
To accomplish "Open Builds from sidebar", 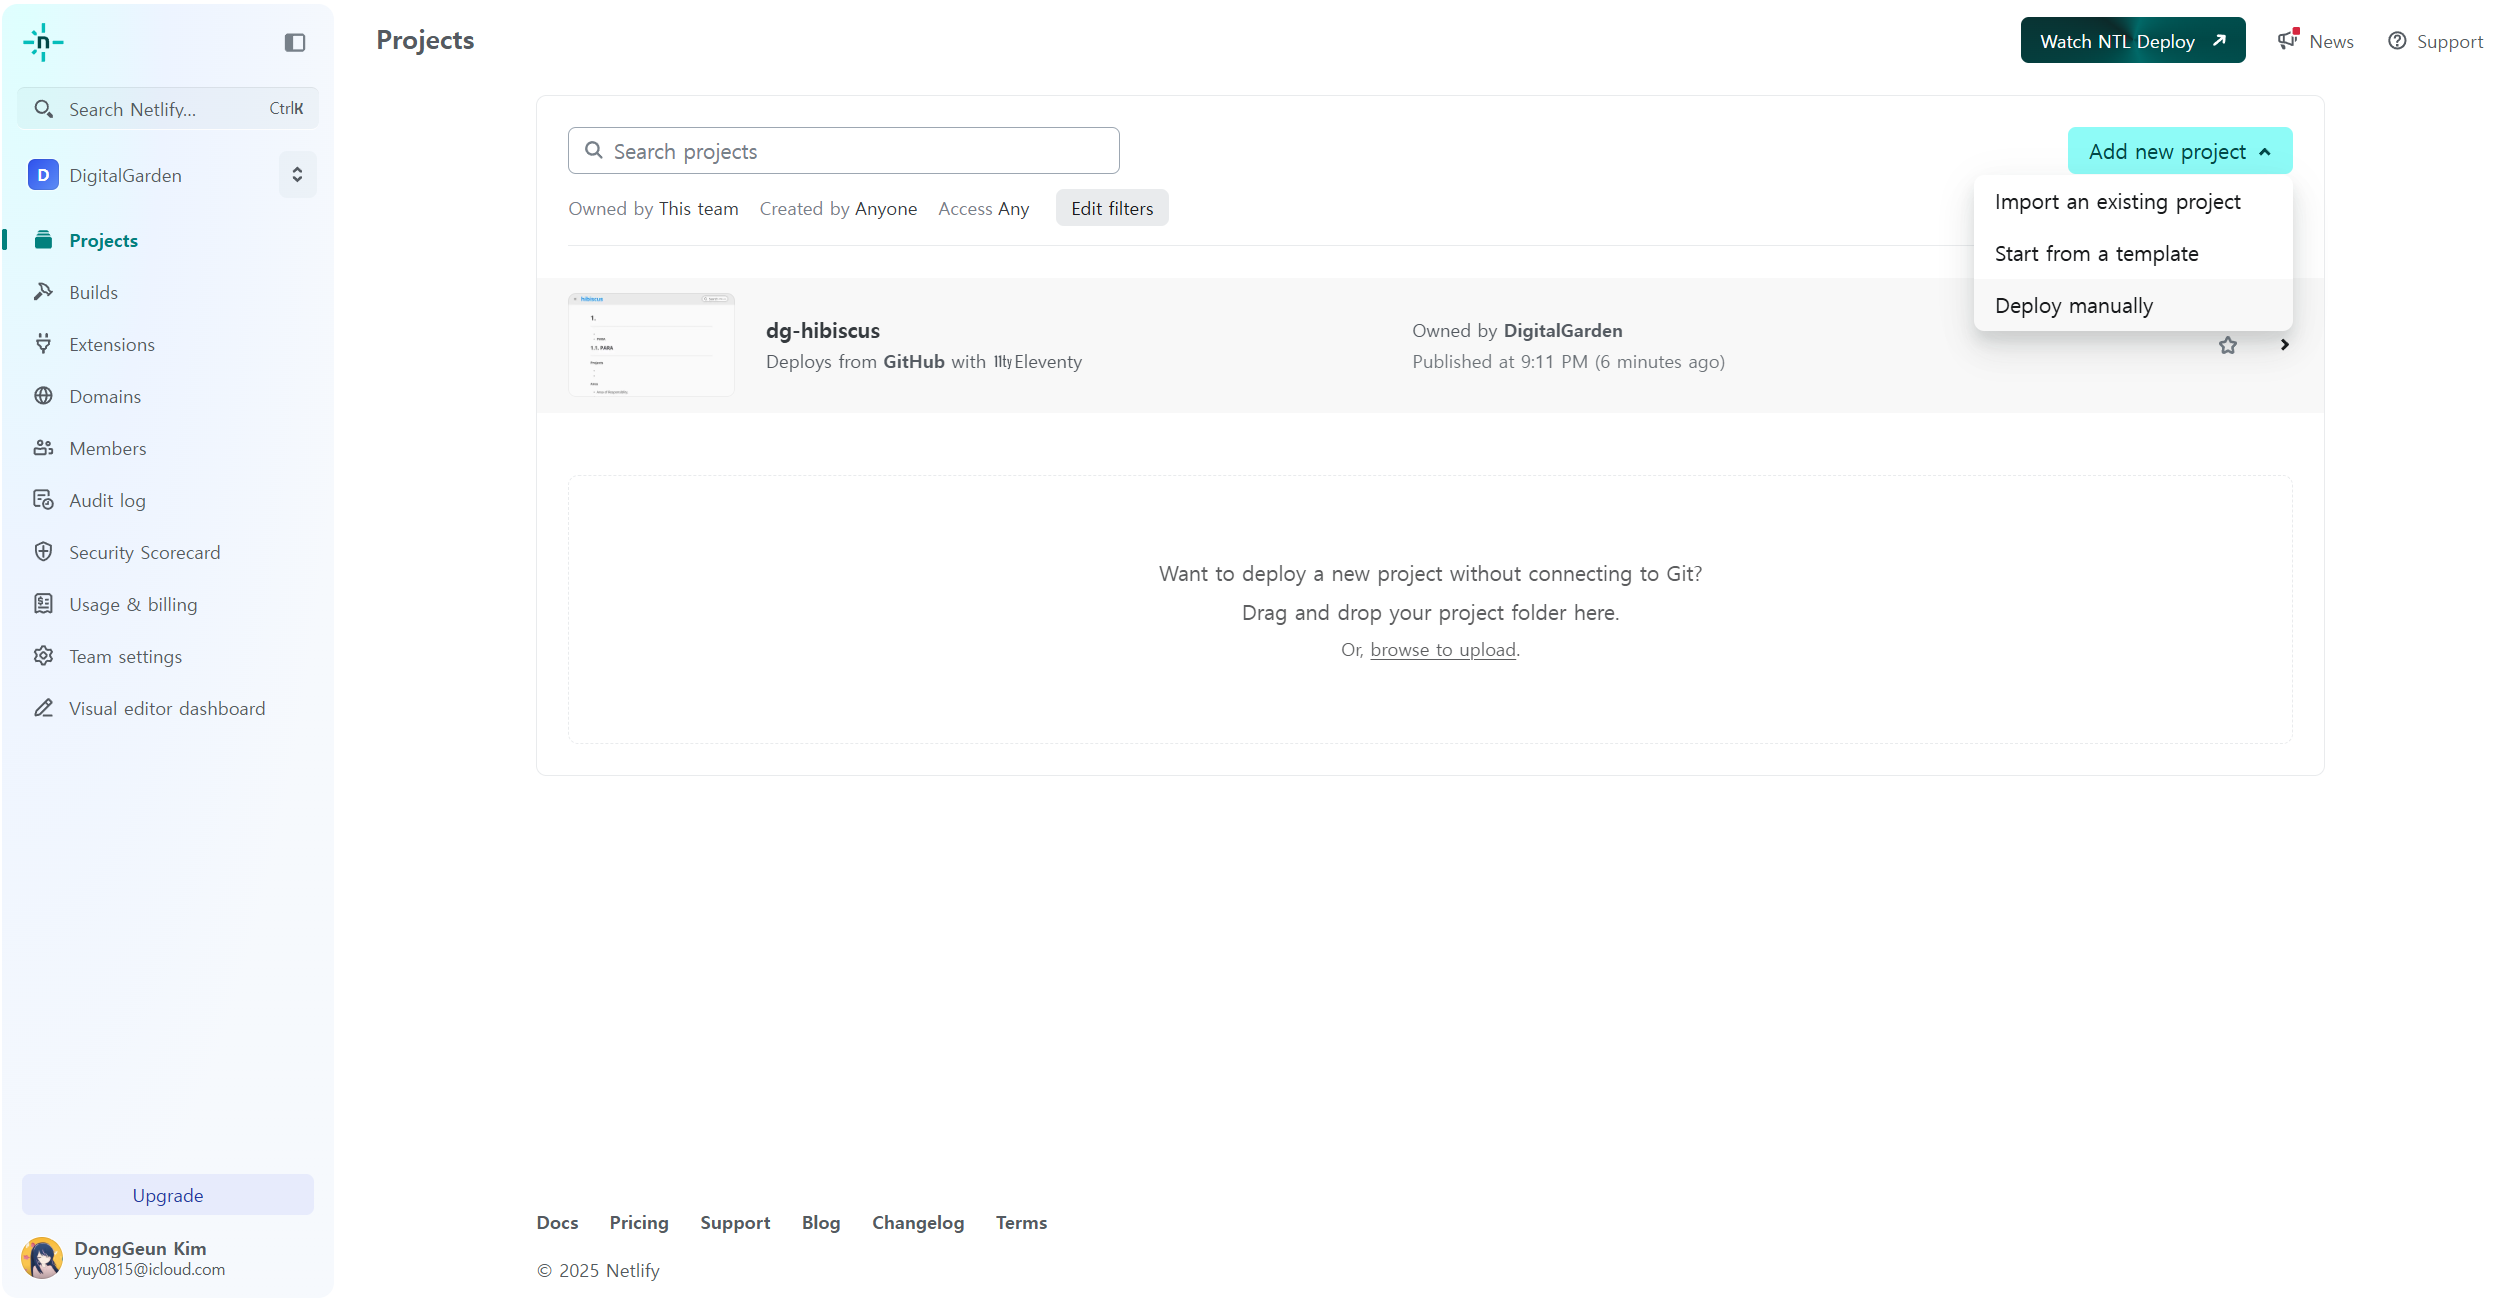I will click(x=93, y=292).
